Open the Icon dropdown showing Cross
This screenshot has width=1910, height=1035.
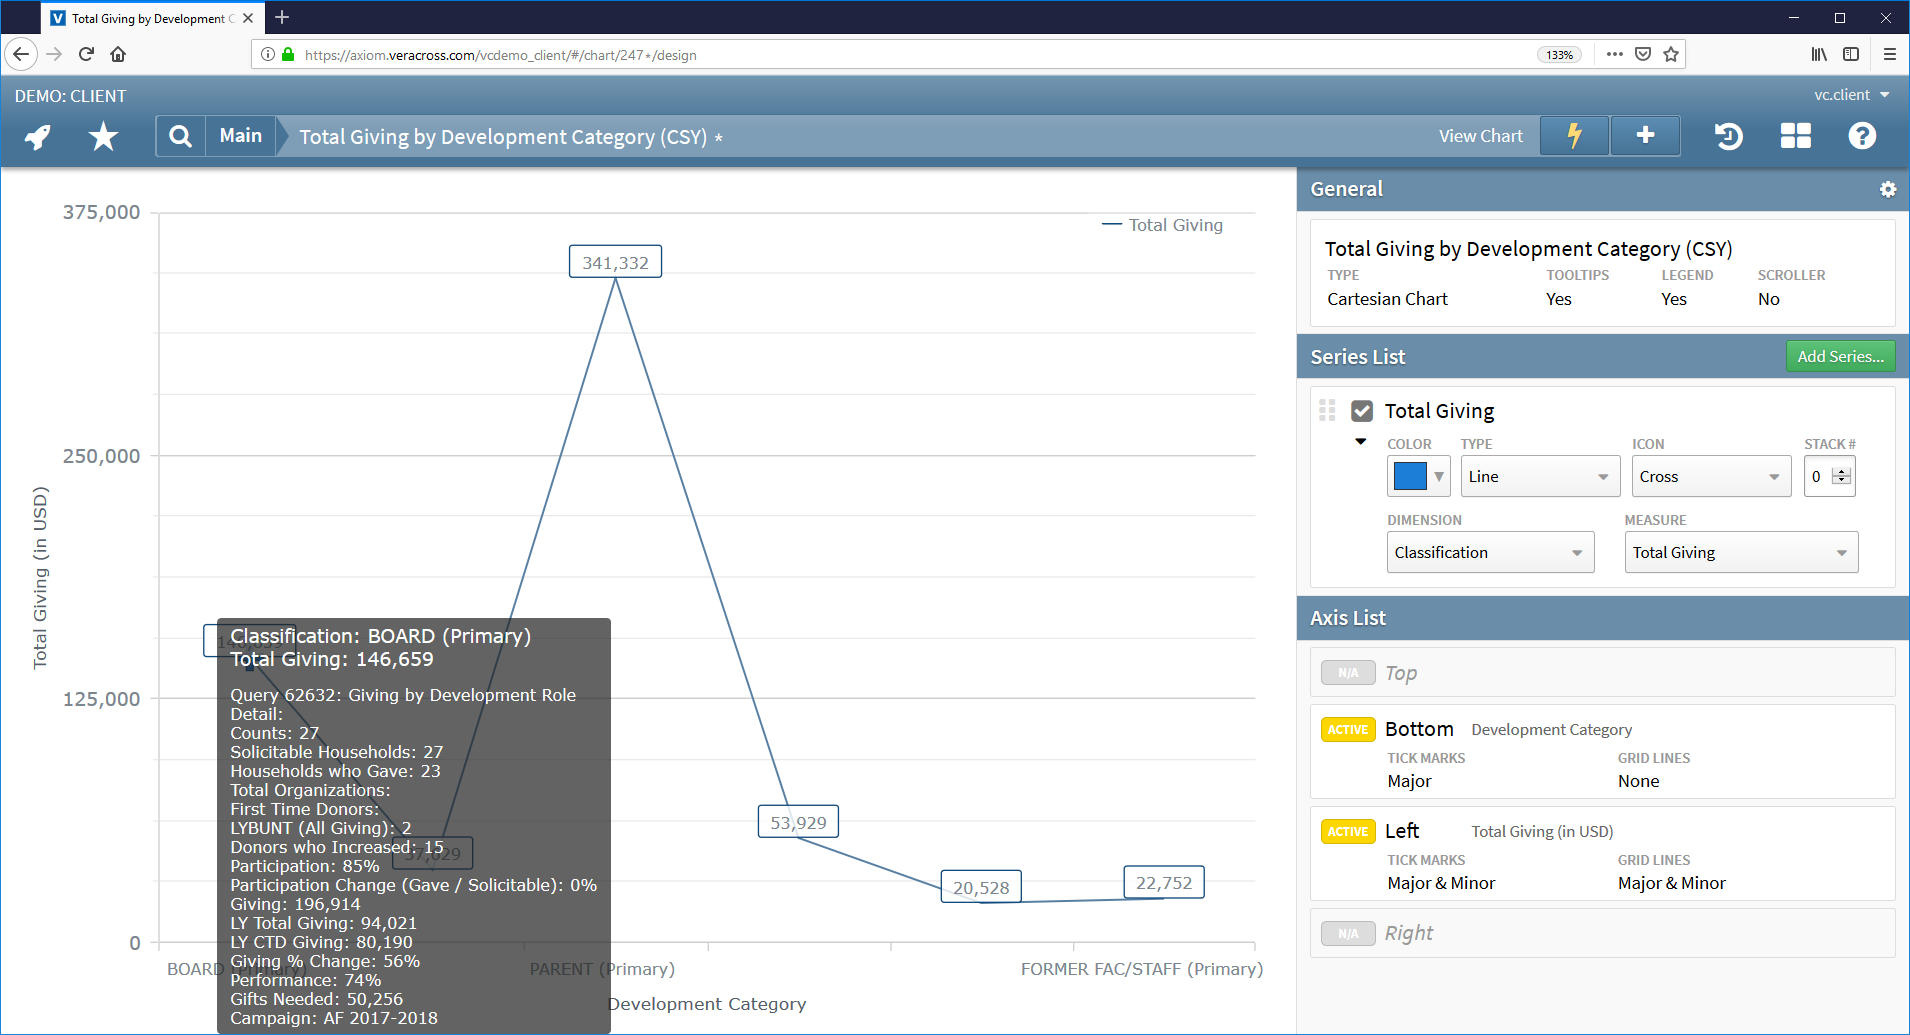point(1710,476)
